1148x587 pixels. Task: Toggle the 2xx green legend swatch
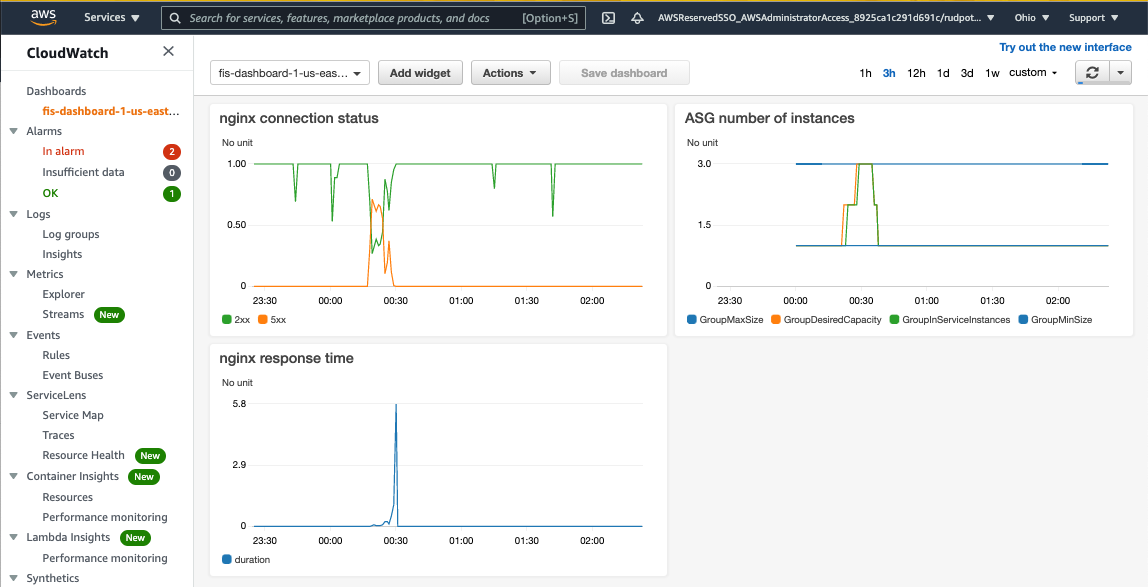click(x=226, y=320)
